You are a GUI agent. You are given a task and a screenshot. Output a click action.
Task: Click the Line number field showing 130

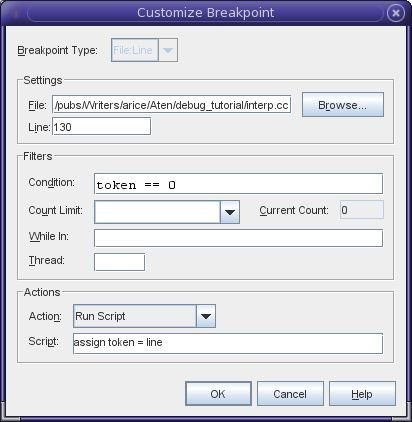click(101, 127)
